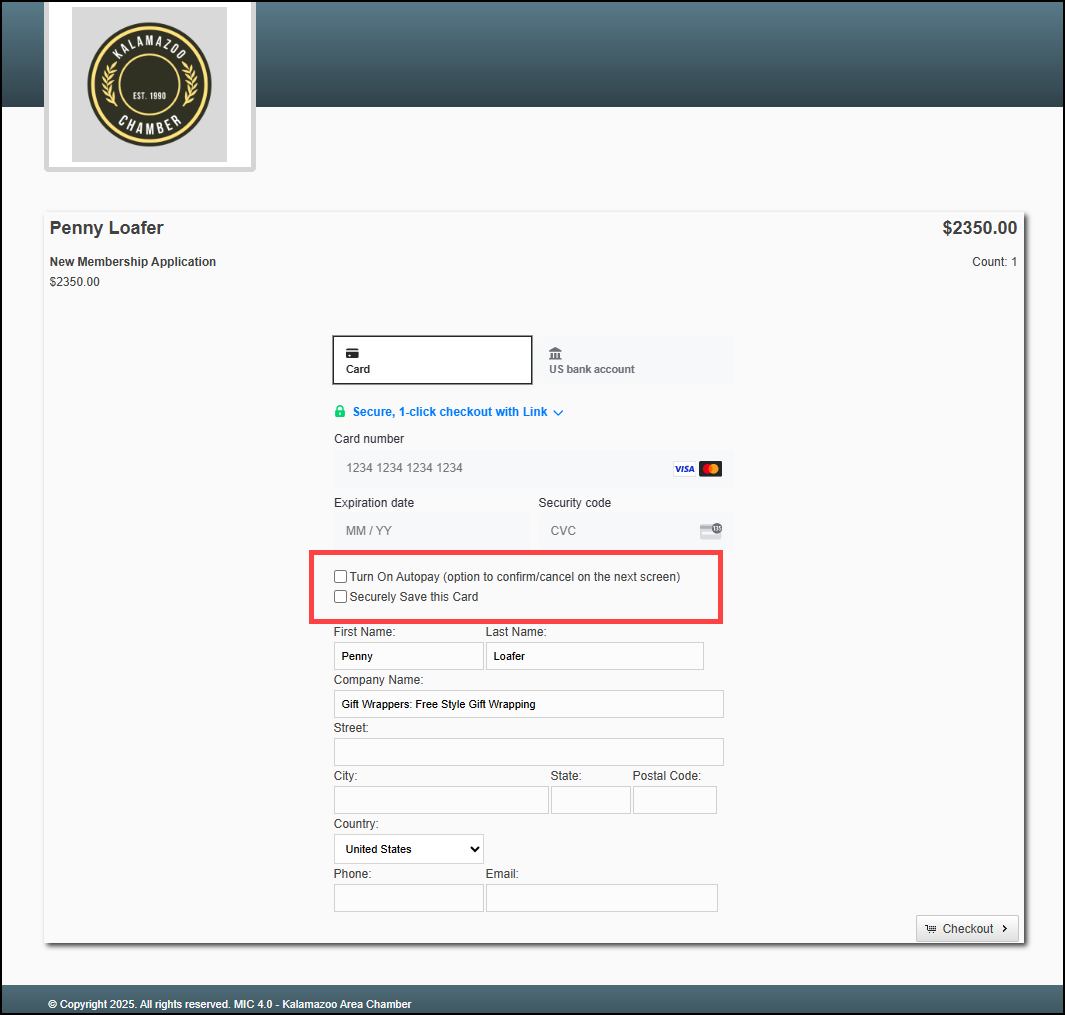Focus the Card number field
Image resolution: width=1065 pixels, height=1015 pixels.
(x=500, y=468)
